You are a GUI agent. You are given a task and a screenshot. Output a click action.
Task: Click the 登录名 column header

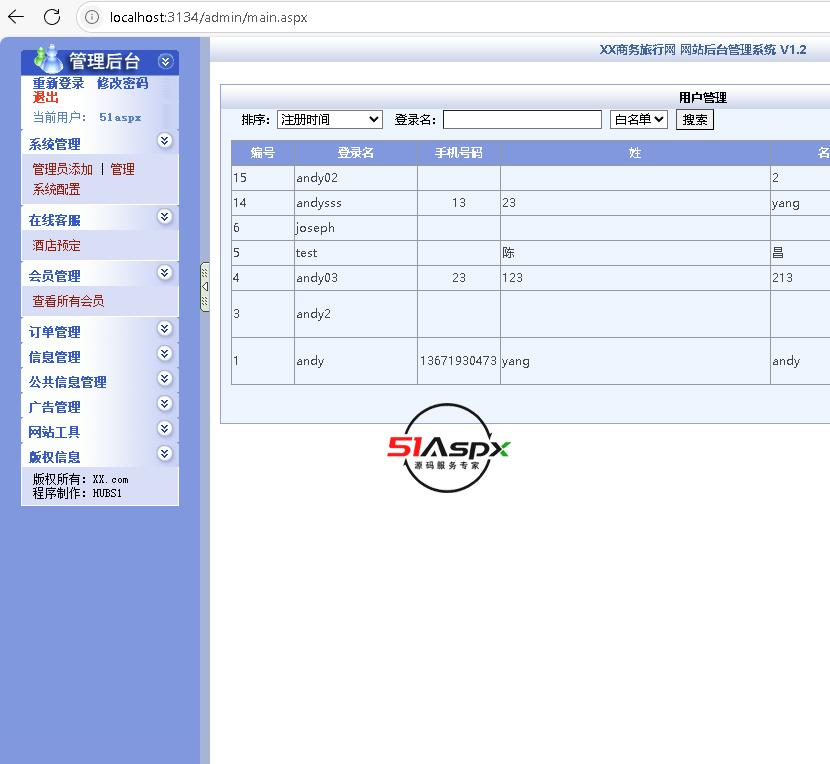point(356,153)
